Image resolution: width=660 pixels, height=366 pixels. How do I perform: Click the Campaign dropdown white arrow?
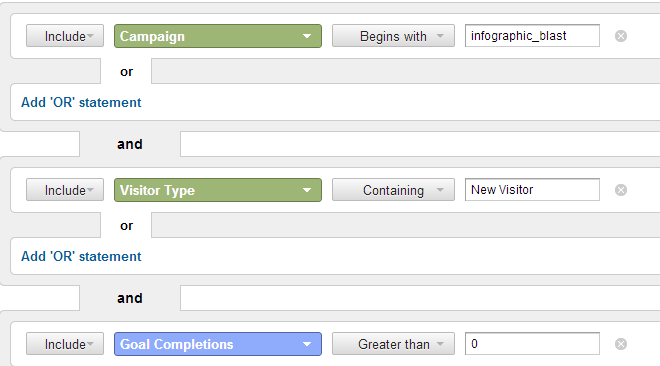pos(307,37)
